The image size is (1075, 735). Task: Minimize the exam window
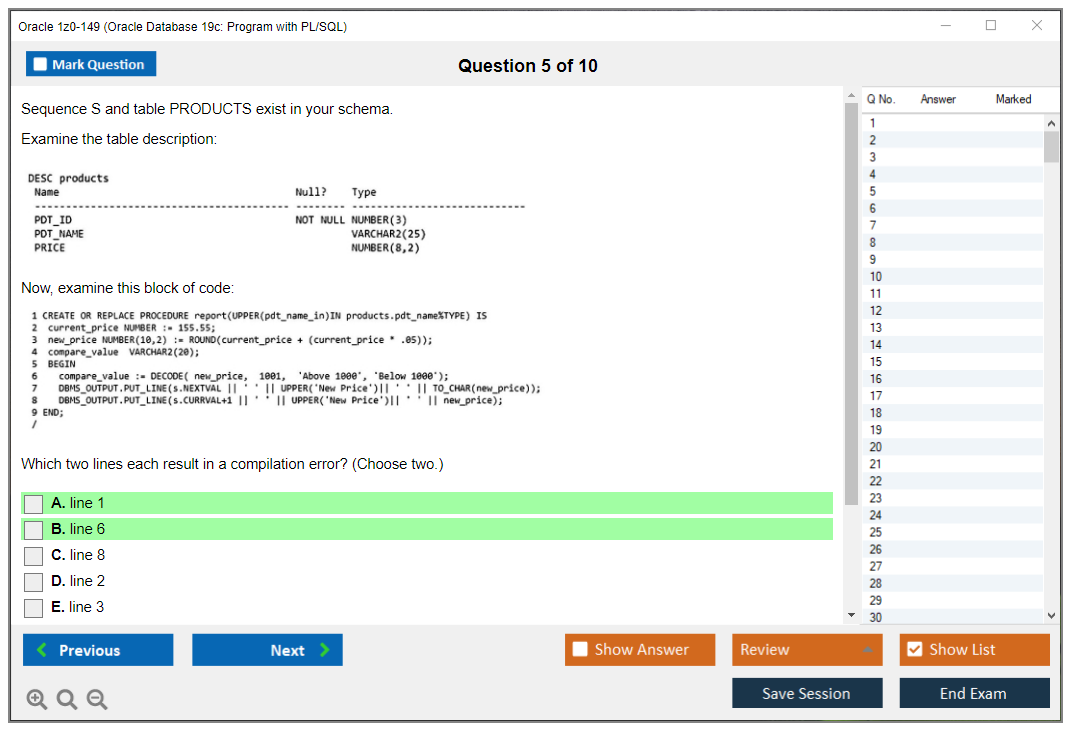pyautogui.click(x=945, y=26)
